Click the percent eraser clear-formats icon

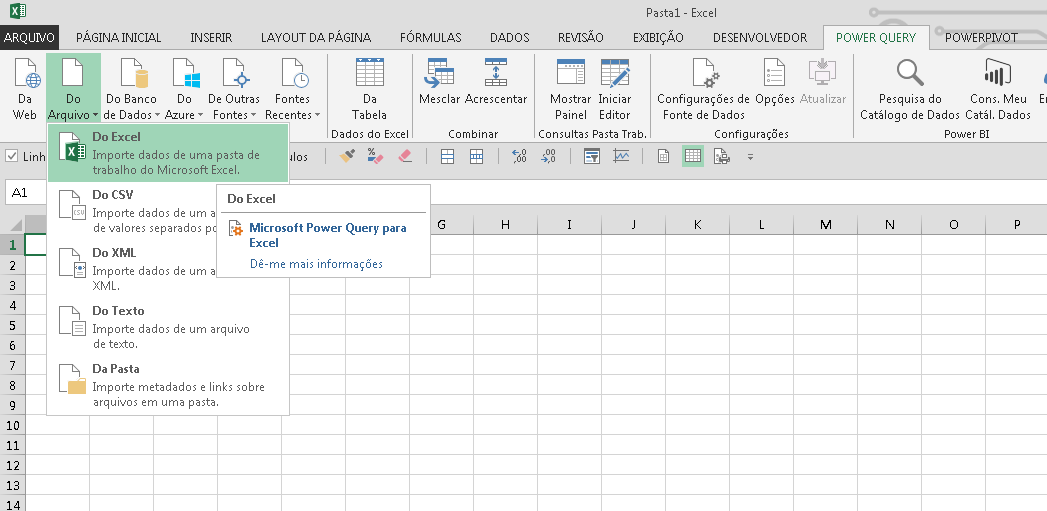tap(375, 156)
